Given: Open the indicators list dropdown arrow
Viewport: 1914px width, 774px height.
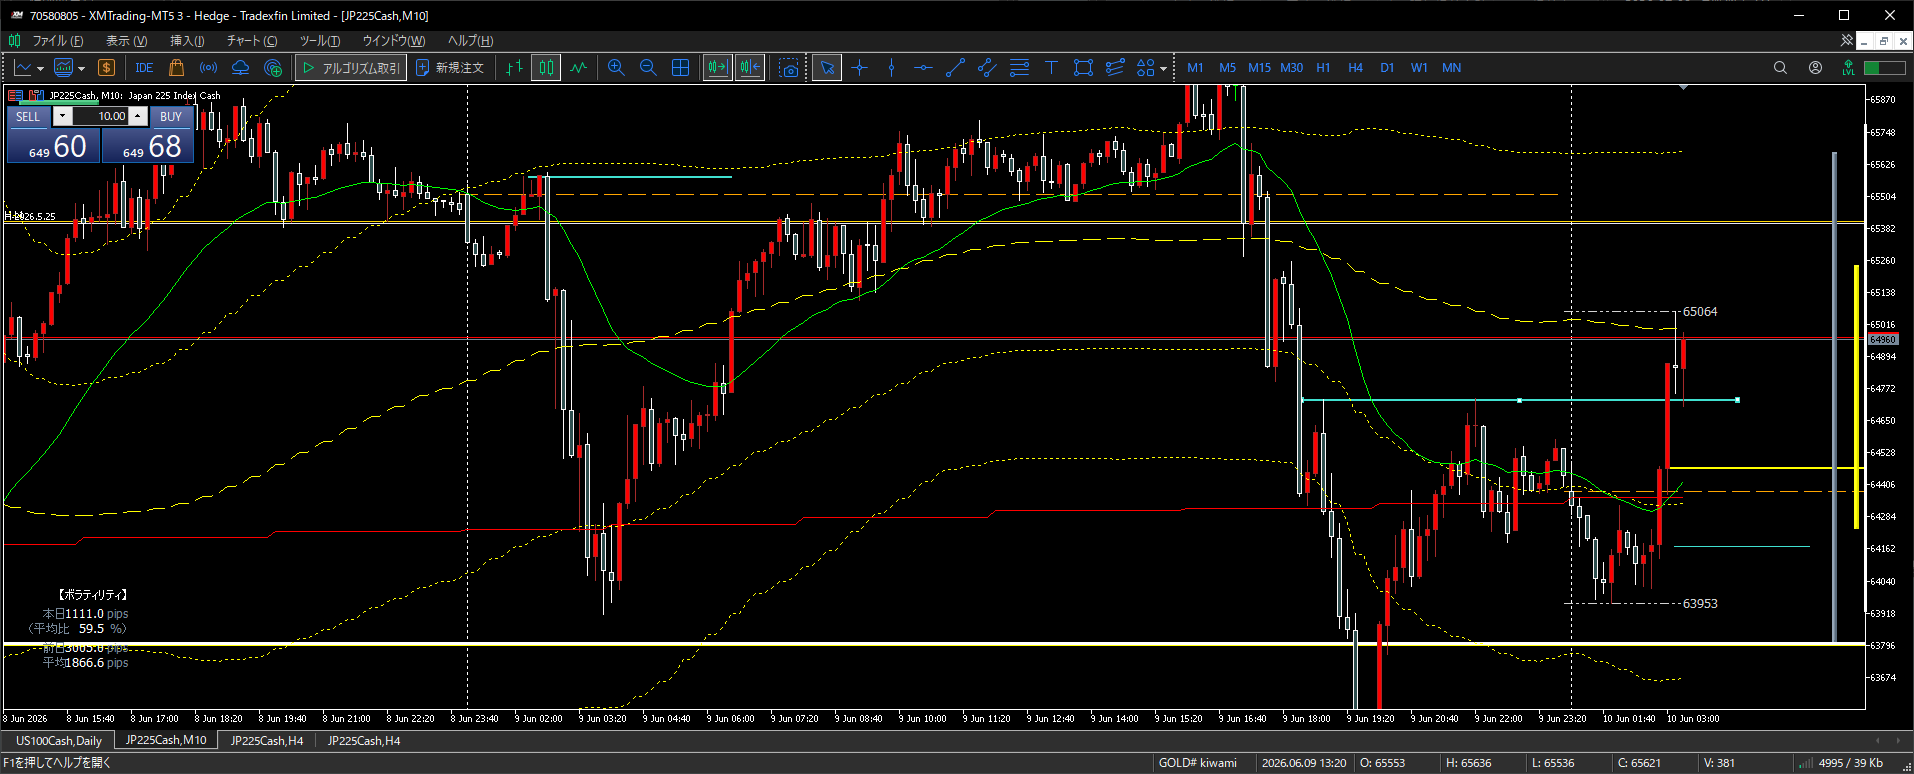Looking at the screenshot, I should click(x=81, y=69).
